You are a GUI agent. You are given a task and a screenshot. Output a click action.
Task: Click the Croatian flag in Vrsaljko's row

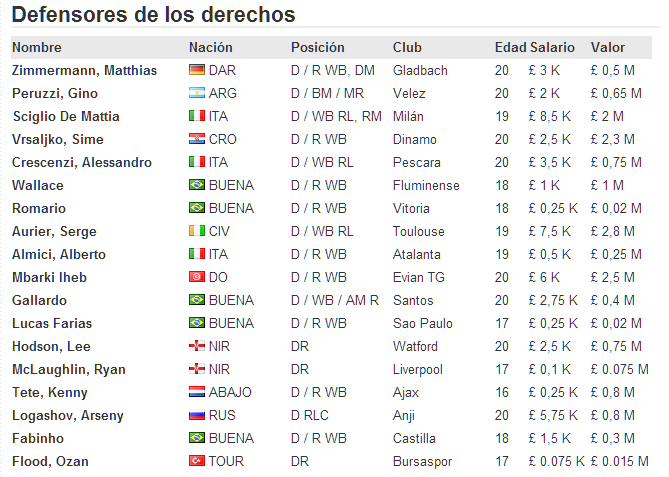tap(197, 139)
